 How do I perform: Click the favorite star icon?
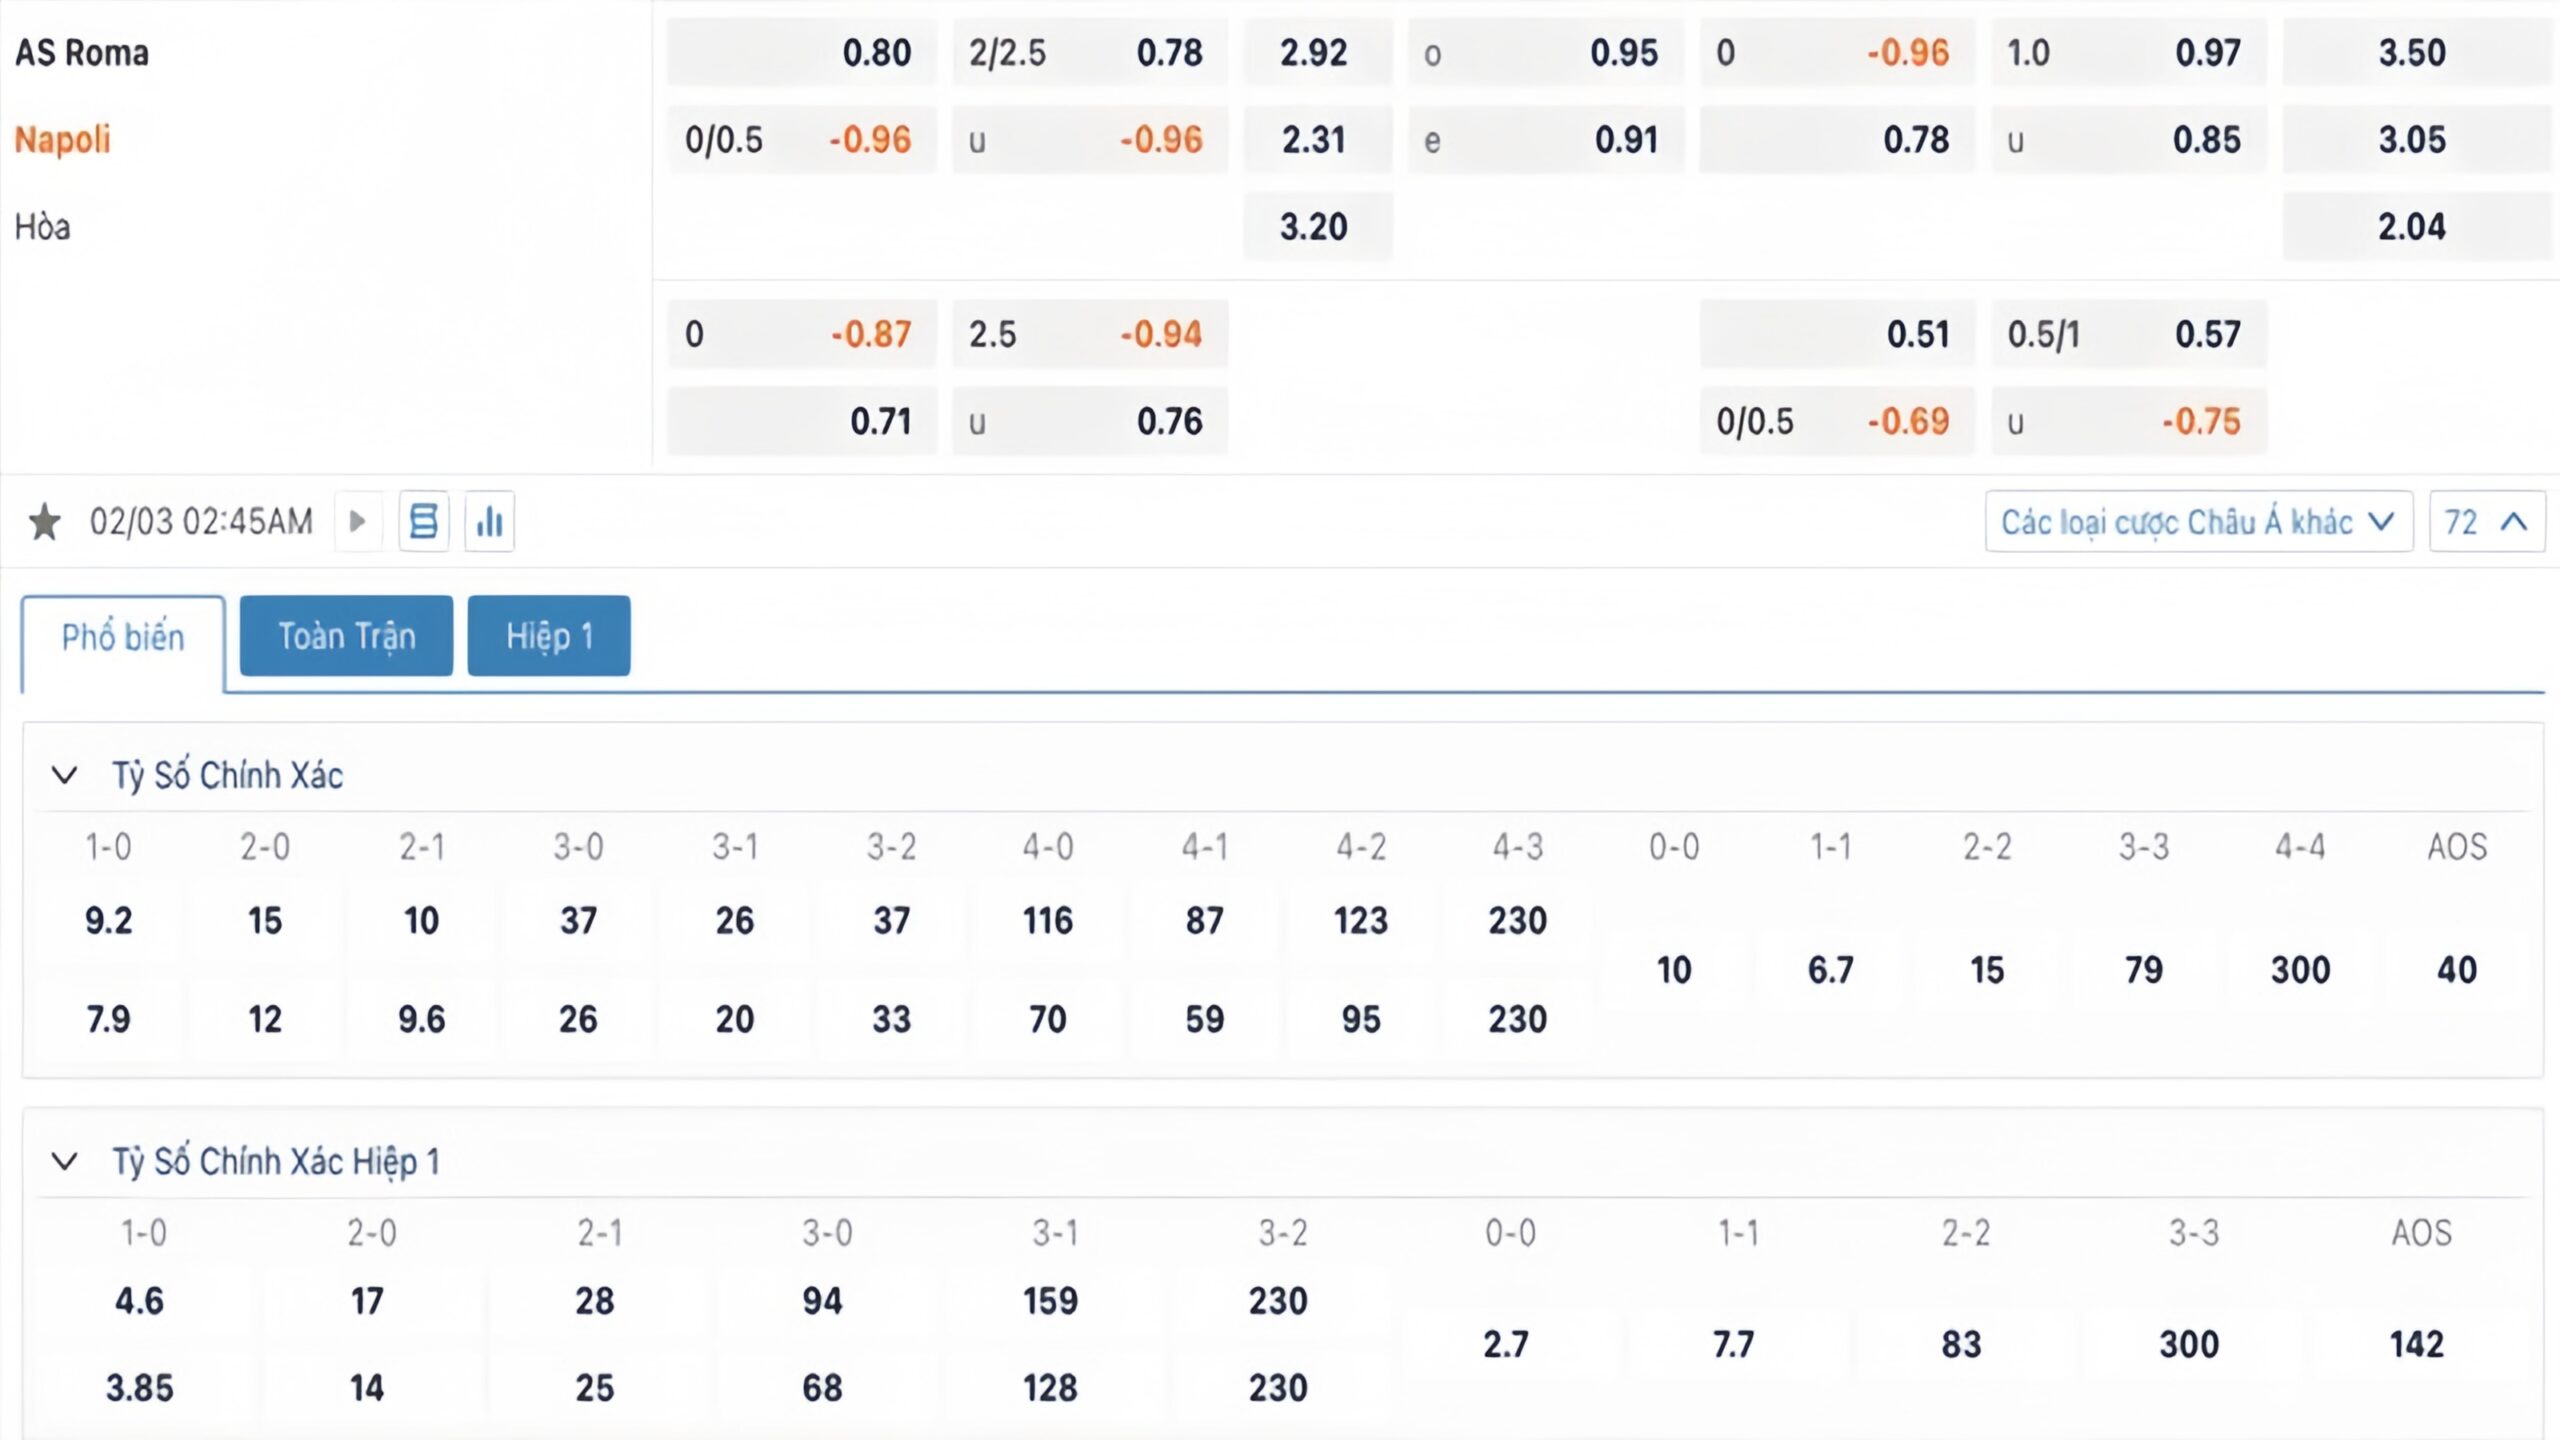(44, 522)
